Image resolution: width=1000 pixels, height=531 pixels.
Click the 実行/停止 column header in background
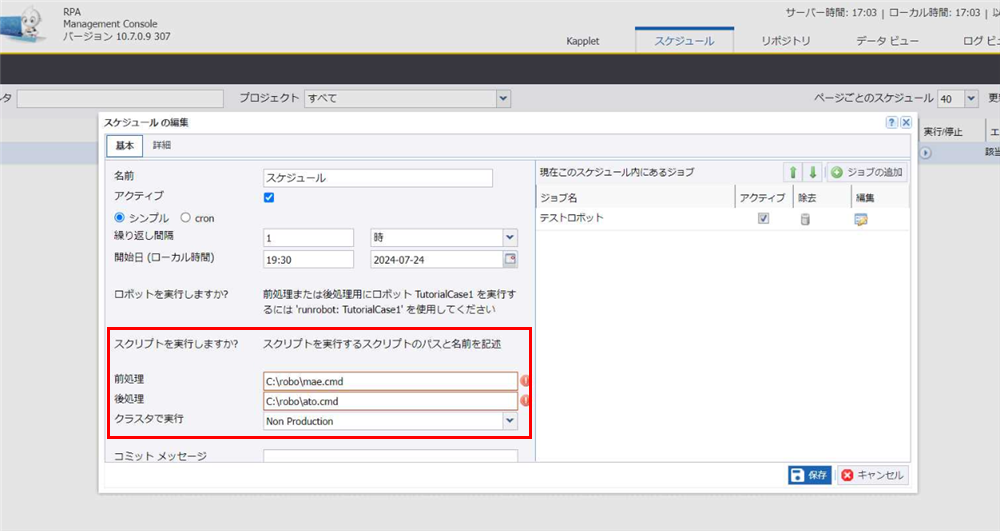(952, 132)
